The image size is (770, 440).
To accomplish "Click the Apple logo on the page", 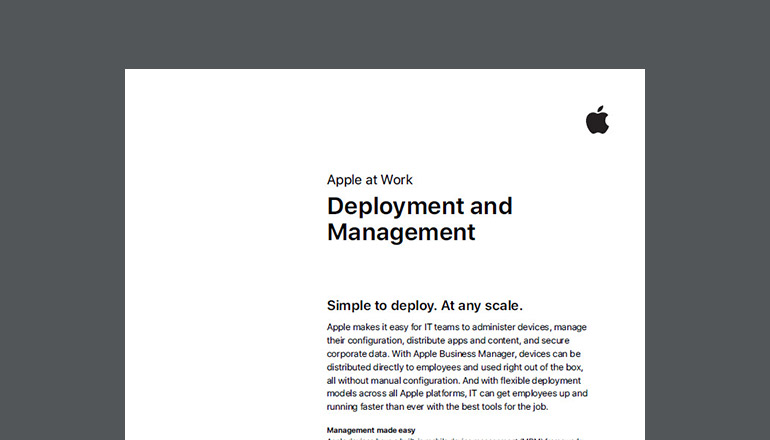I will click(x=597, y=119).
